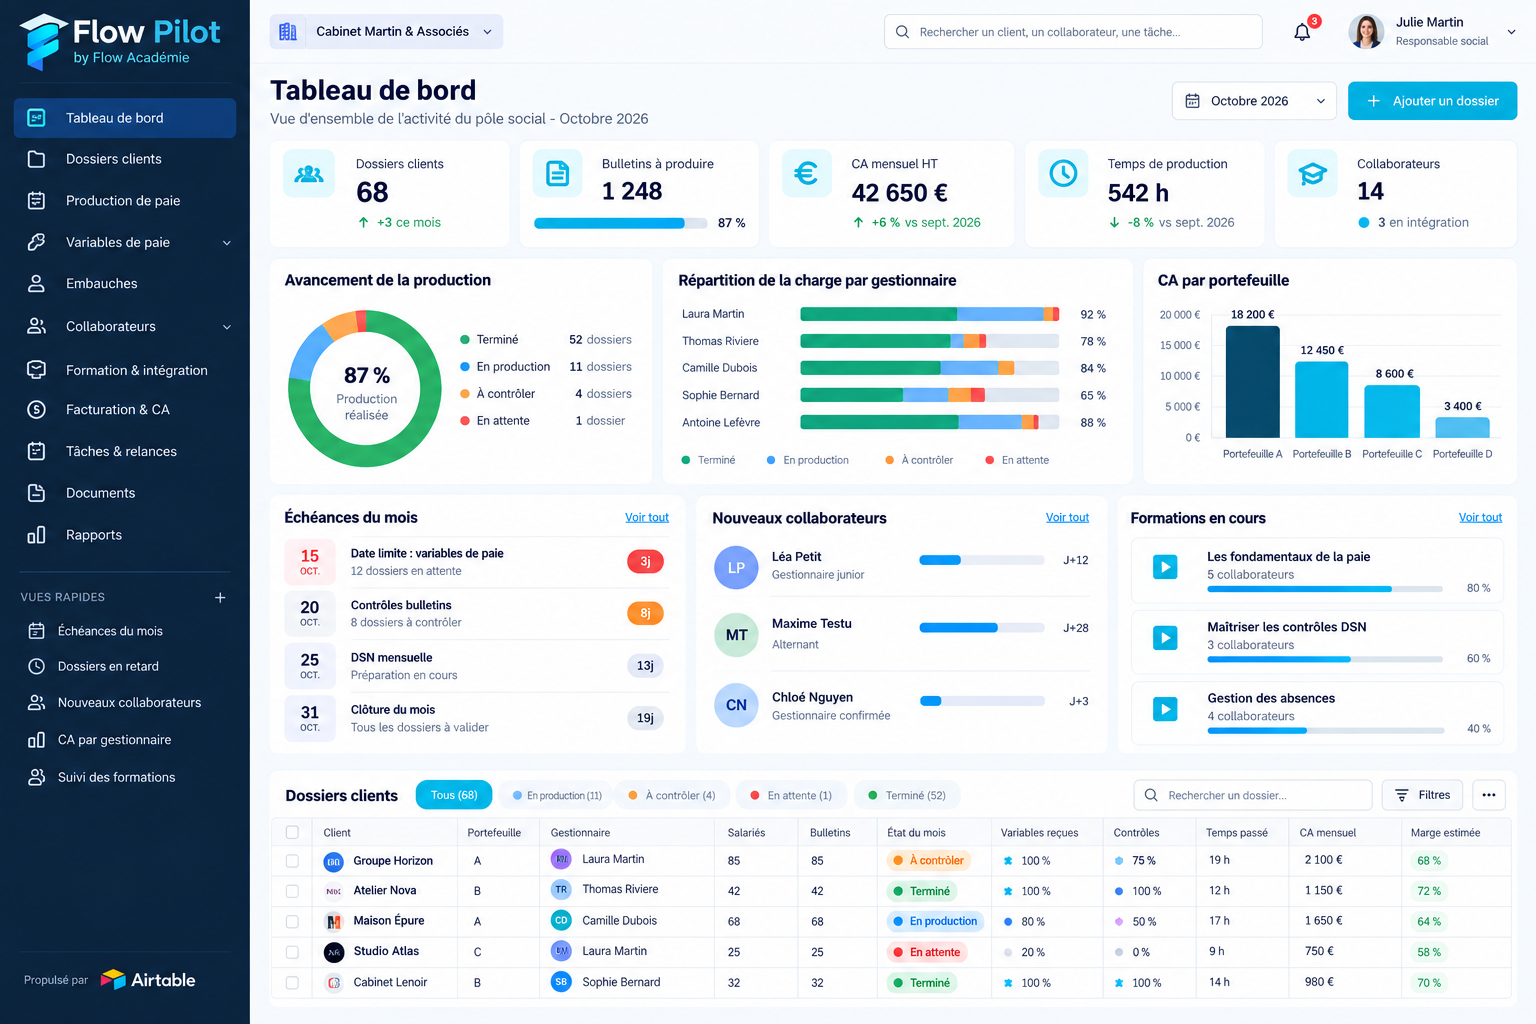Check the Maison Épure row checkbox
This screenshot has height=1024, width=1536.
[292, 921]
